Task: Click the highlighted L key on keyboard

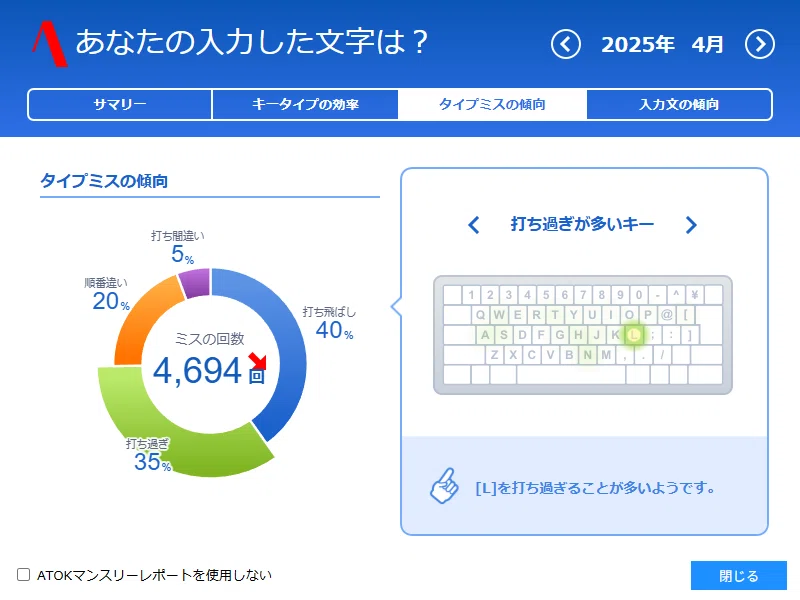Action: pyautogui.click(x=634, y=335)
